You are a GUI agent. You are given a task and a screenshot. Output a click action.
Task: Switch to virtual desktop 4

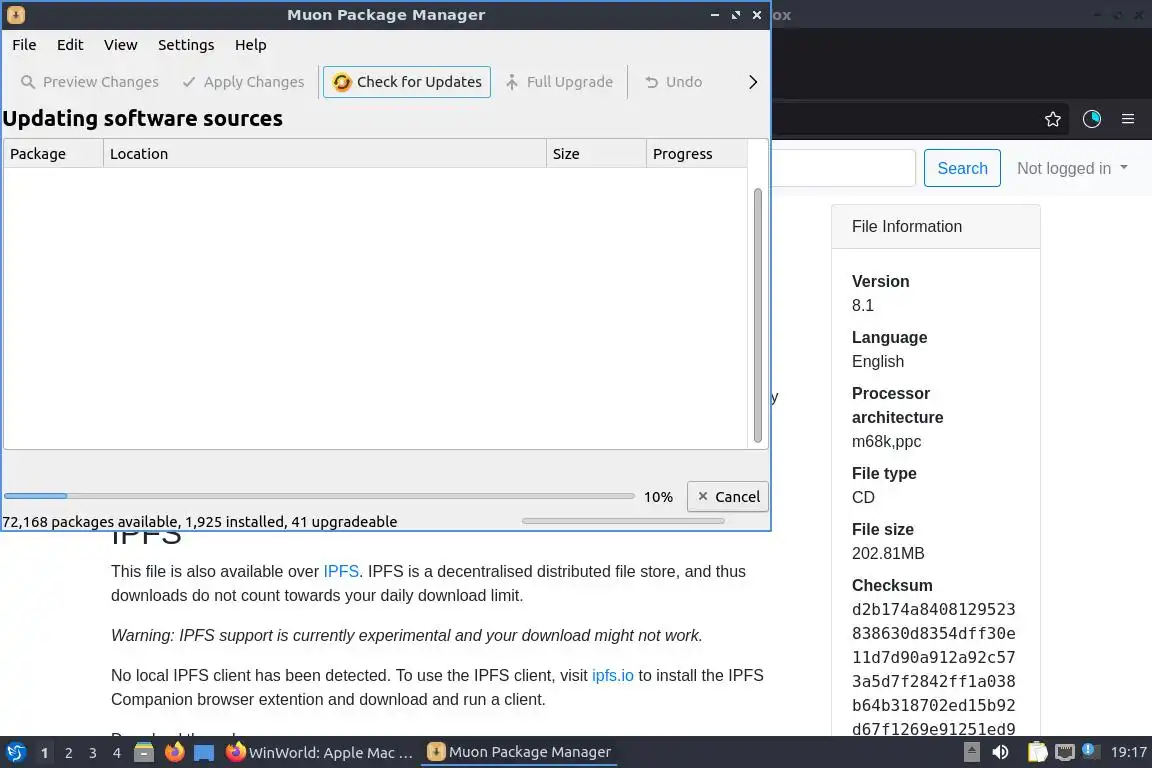(116, 753)
